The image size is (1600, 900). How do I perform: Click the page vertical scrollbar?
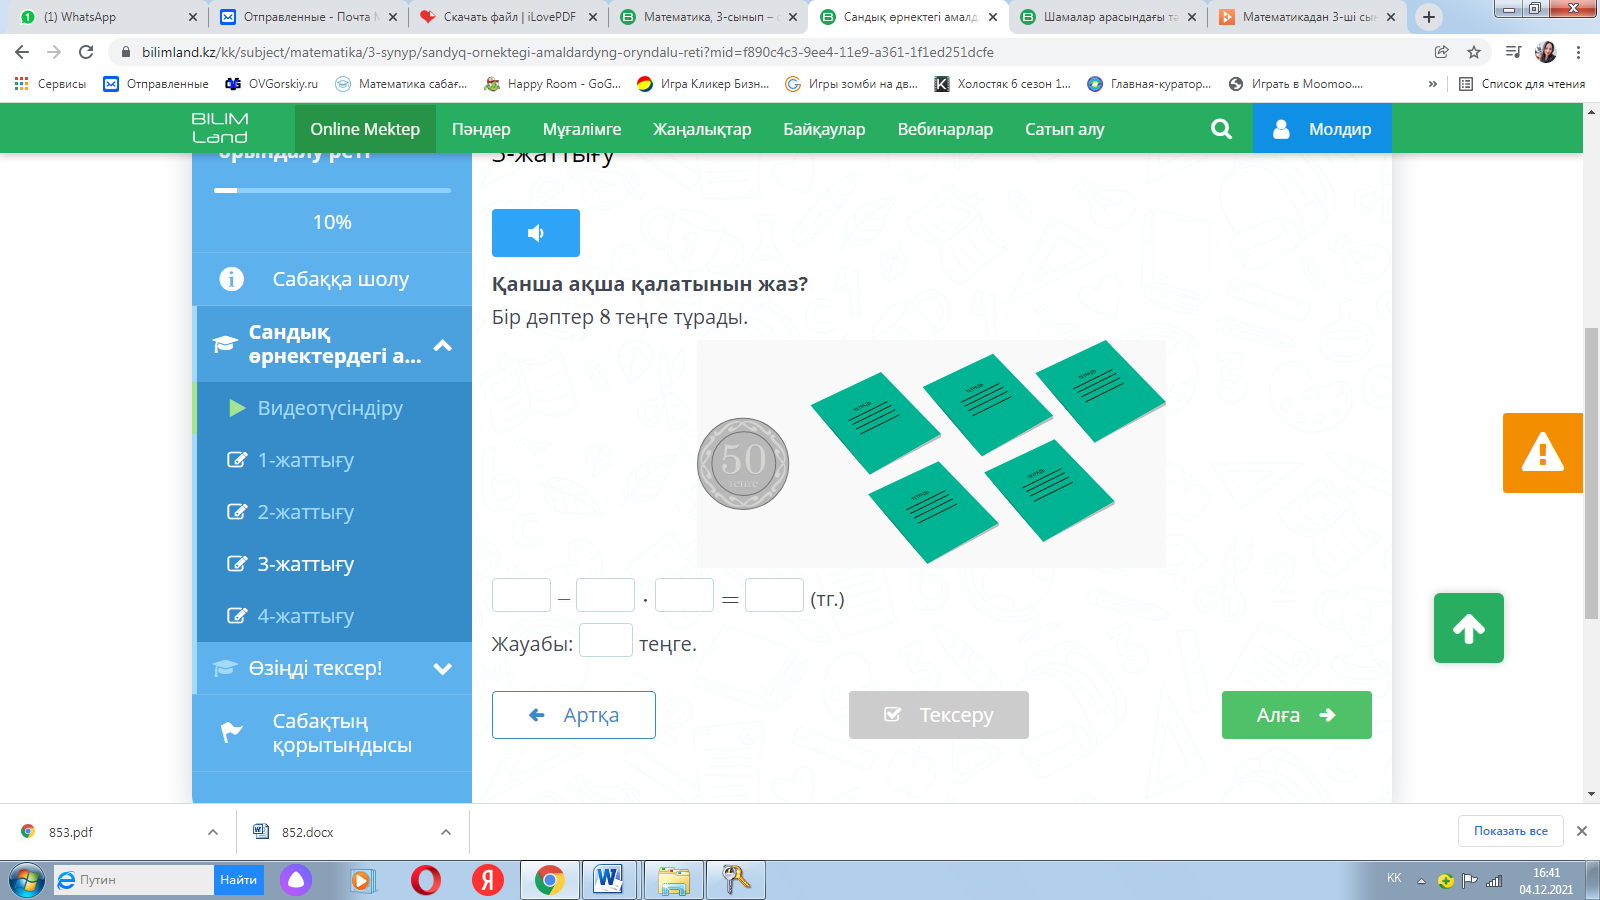pyautogui.click(x=1591, y=473)
